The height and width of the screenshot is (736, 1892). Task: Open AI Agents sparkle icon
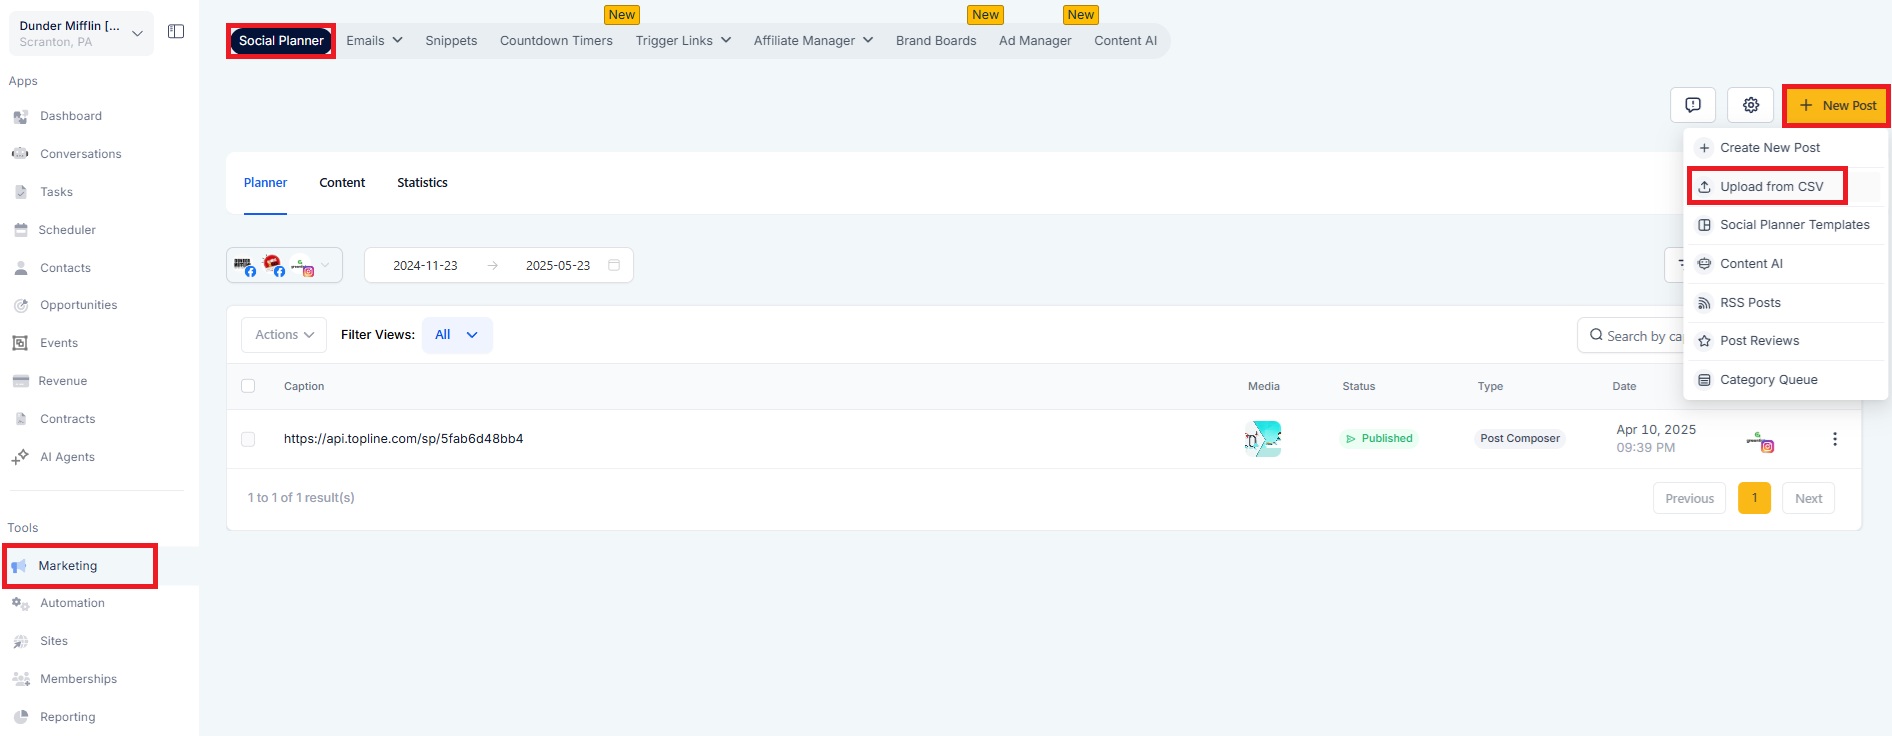20,457
